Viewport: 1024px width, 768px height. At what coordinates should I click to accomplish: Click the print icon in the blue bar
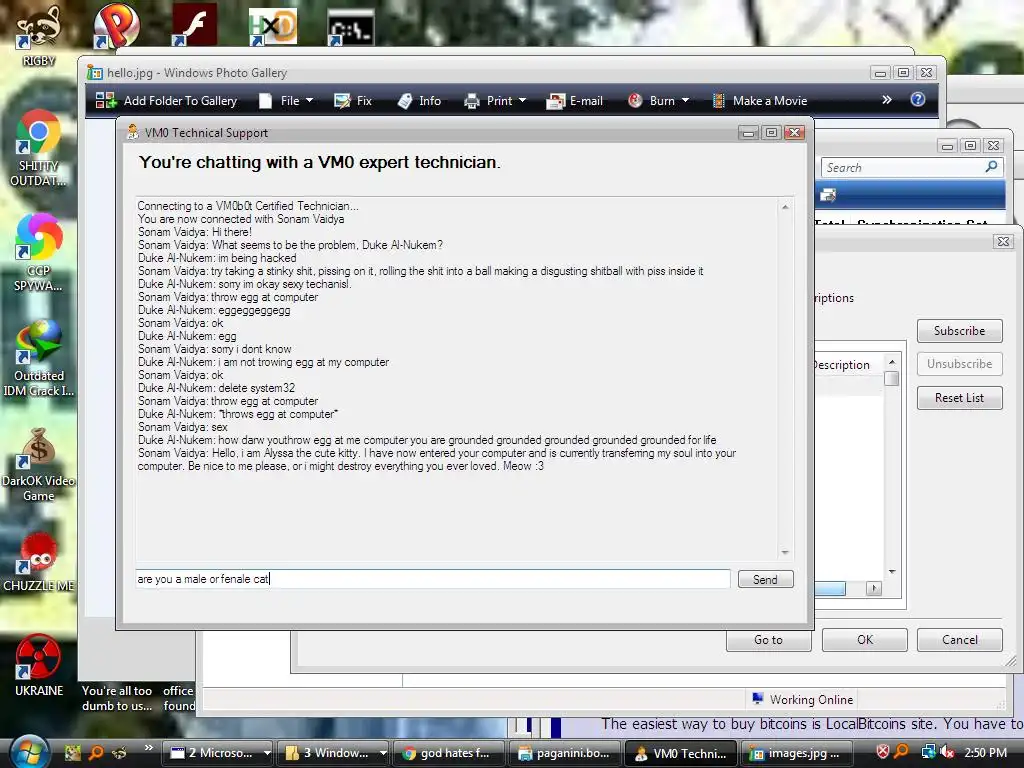tap(828, 195)
